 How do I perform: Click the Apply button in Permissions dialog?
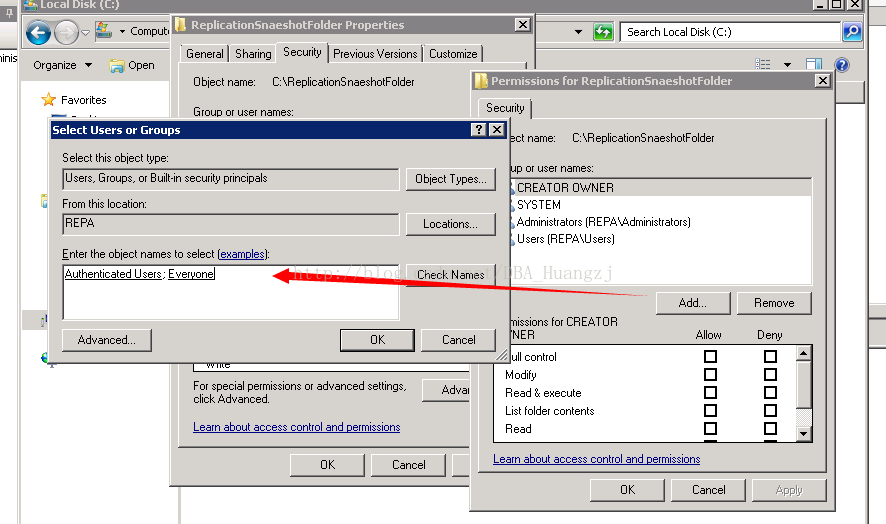click(789, 490)
